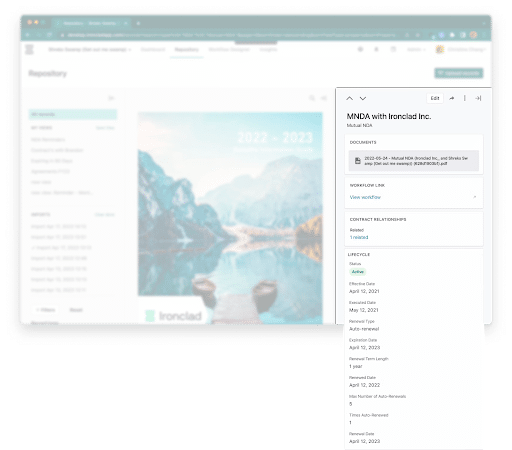Click the share arrow icon beside Edit
This screenshot has width=512, height=450.
pyautogui.click(x=452, y=98)
